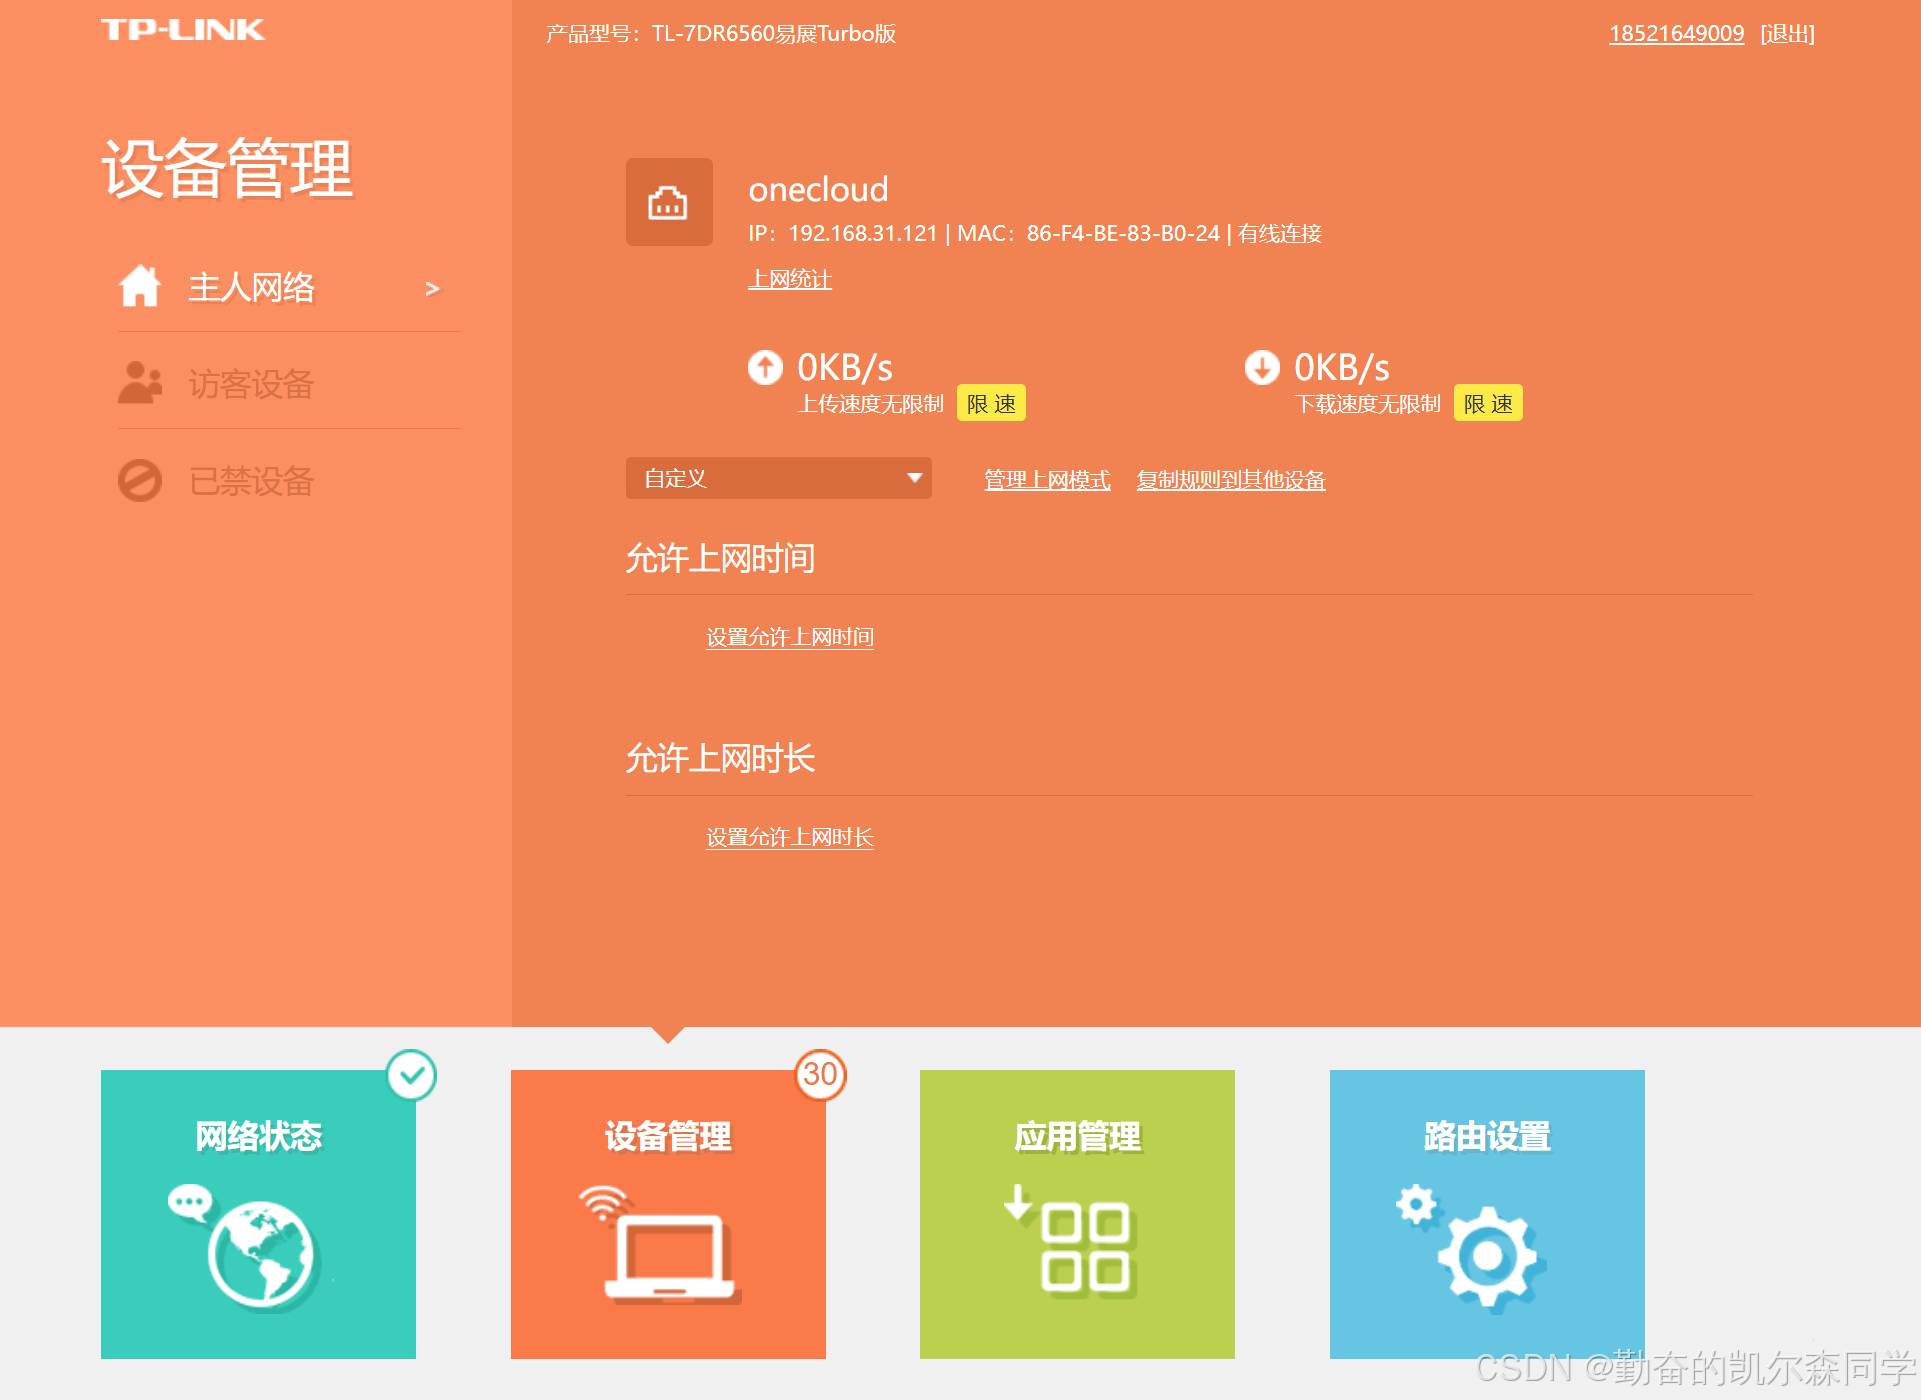
Task: Open 管理上网模式 link
Action: 1047,480
